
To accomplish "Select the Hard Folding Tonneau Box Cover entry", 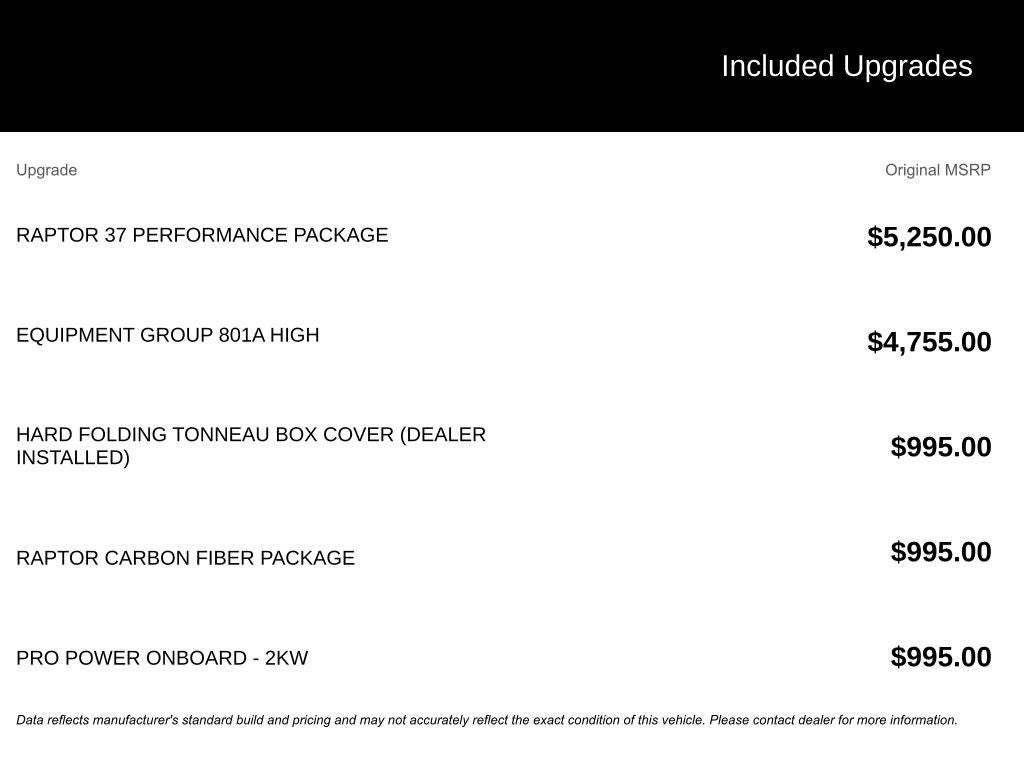I will [250, 446].
